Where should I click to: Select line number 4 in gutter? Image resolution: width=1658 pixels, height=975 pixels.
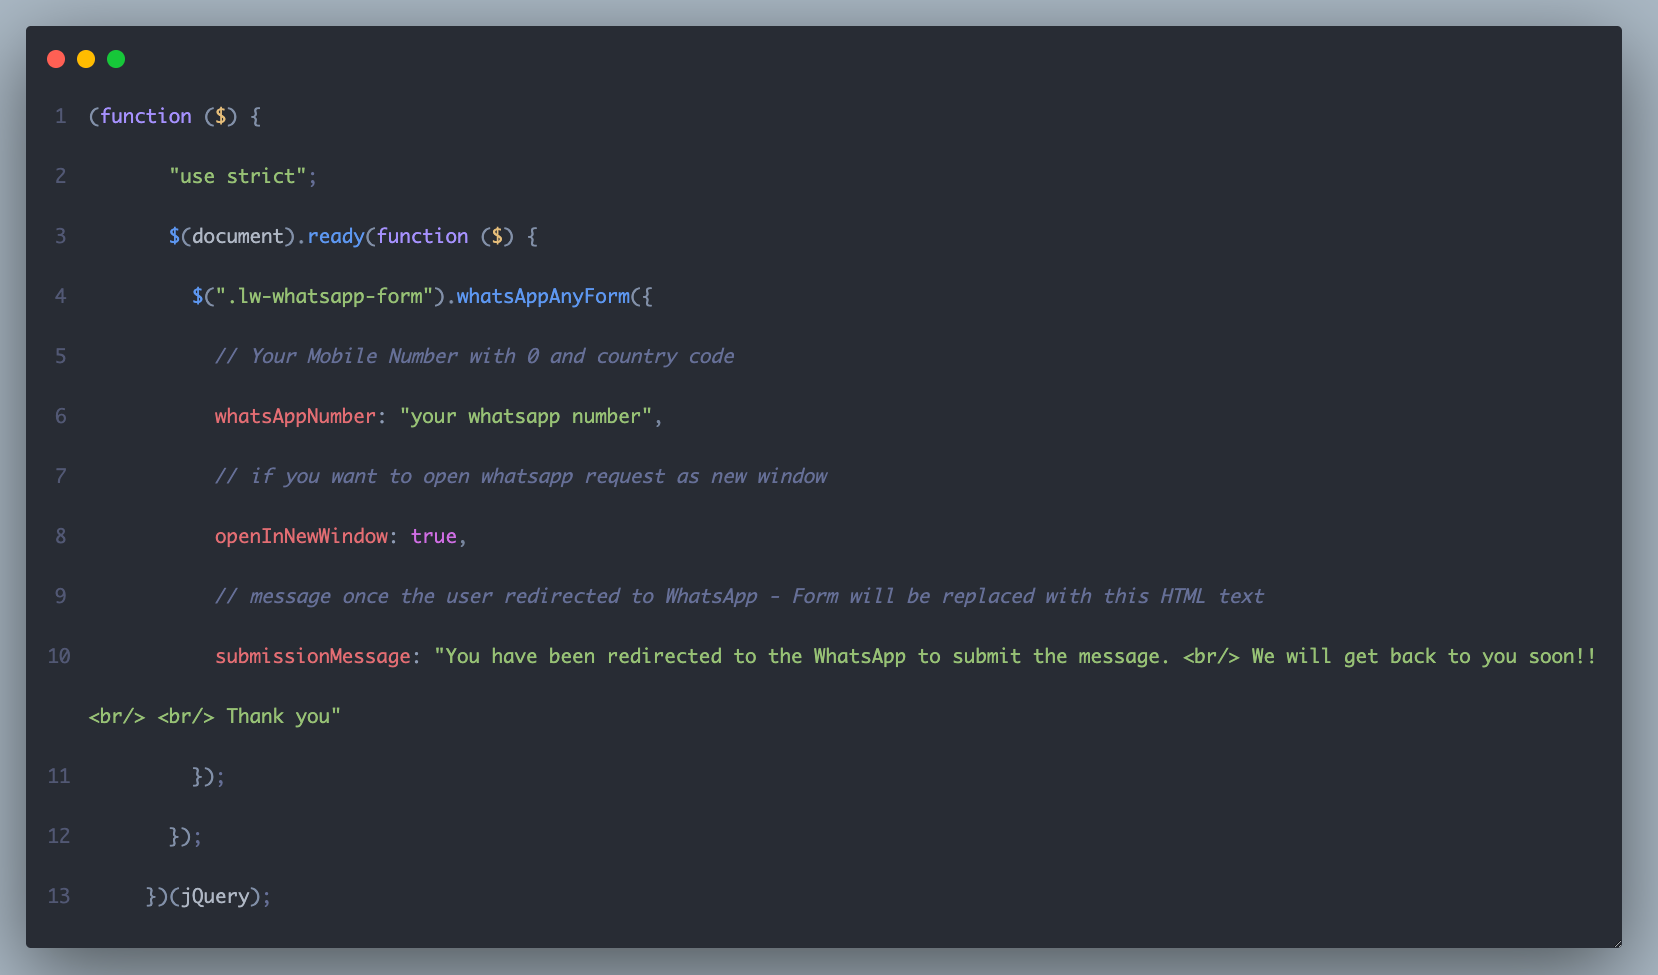(61, 296)
